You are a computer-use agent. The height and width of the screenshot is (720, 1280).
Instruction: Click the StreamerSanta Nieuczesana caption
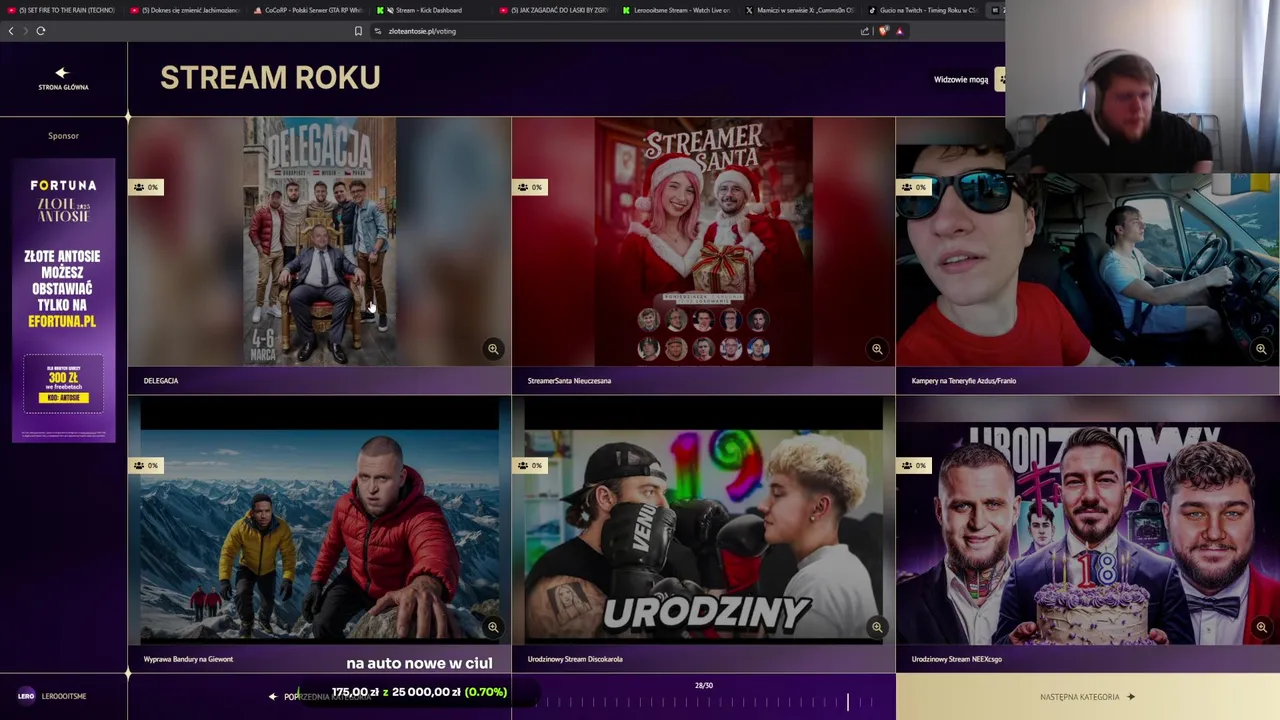(x=569, y=381)
